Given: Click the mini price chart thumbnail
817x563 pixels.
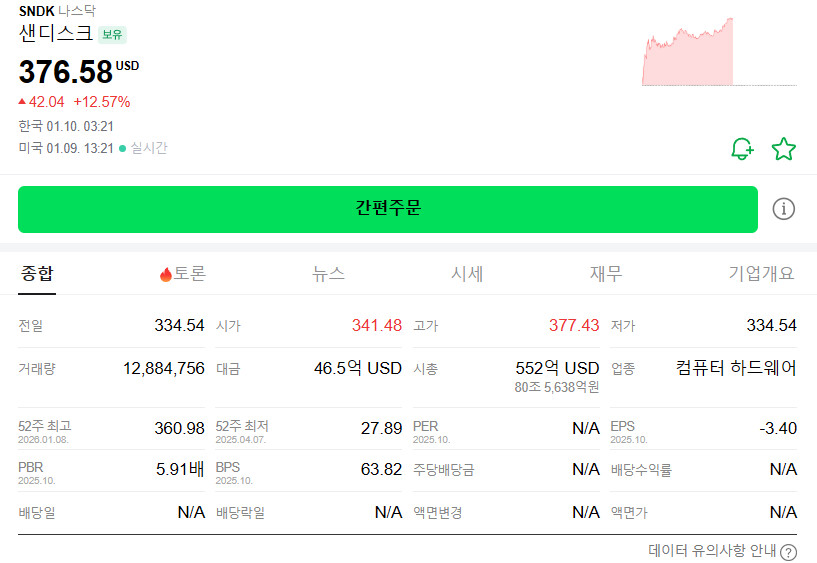Looking at the screenshot, I should tap(718, 51).
